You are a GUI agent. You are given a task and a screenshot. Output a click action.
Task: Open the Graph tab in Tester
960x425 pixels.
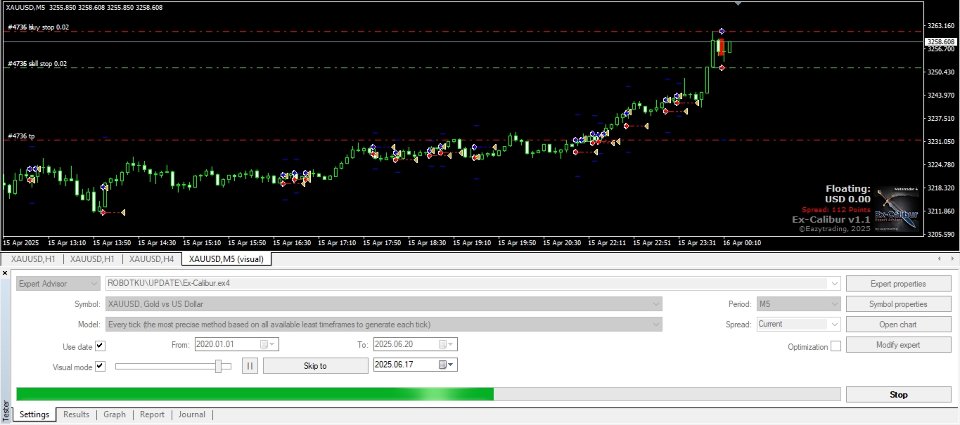pos(114,415)
